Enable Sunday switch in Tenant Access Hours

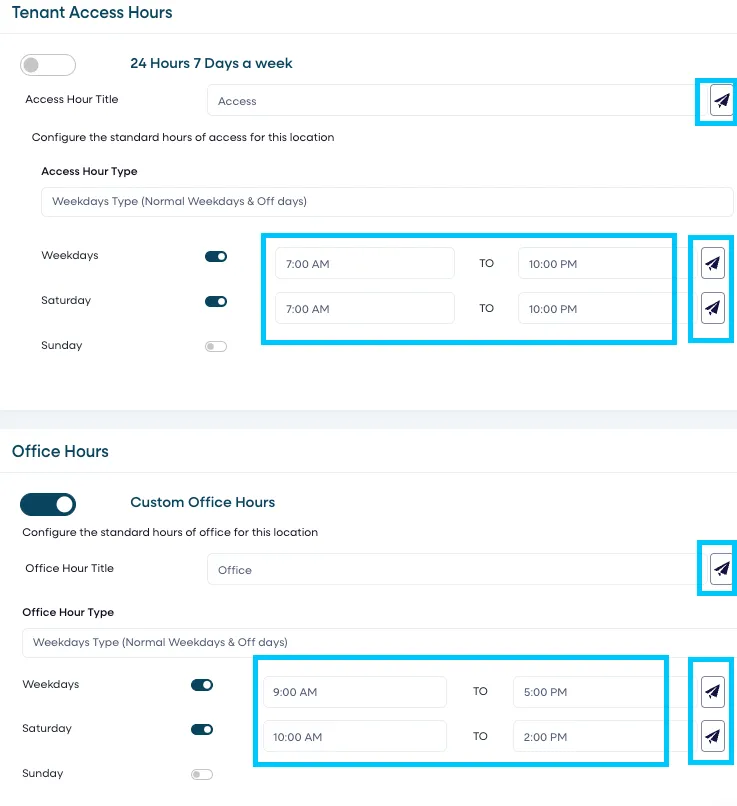click(216, 346)
